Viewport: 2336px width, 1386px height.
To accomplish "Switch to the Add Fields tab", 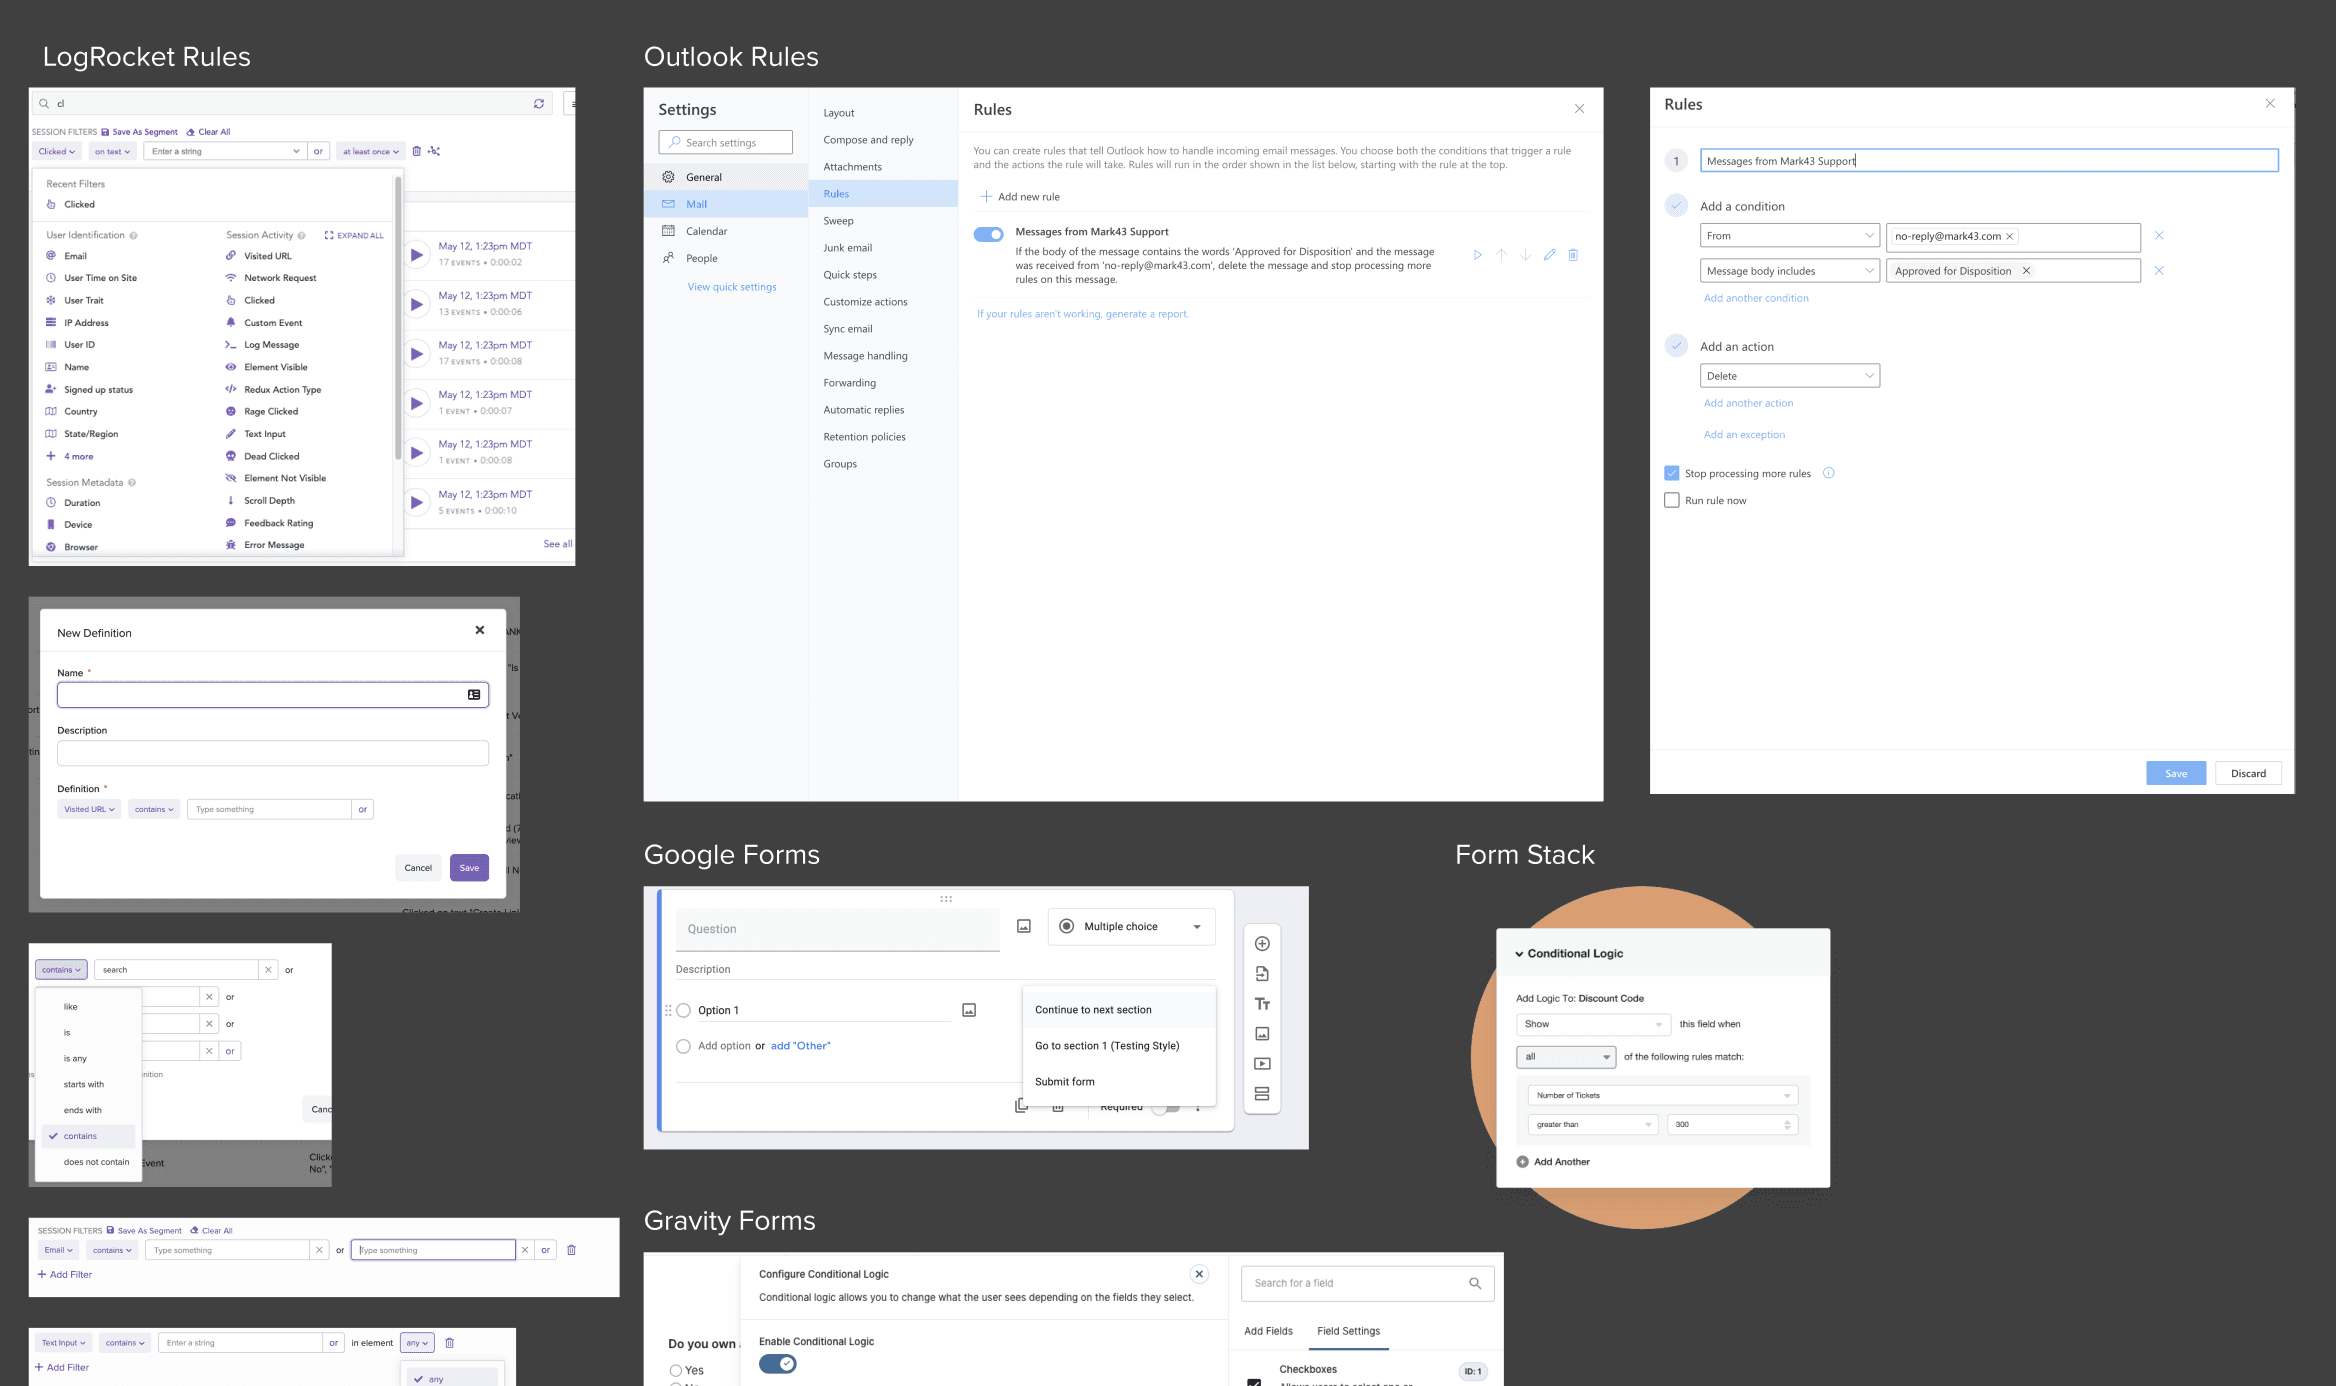I will (x=1268, y=1331).
